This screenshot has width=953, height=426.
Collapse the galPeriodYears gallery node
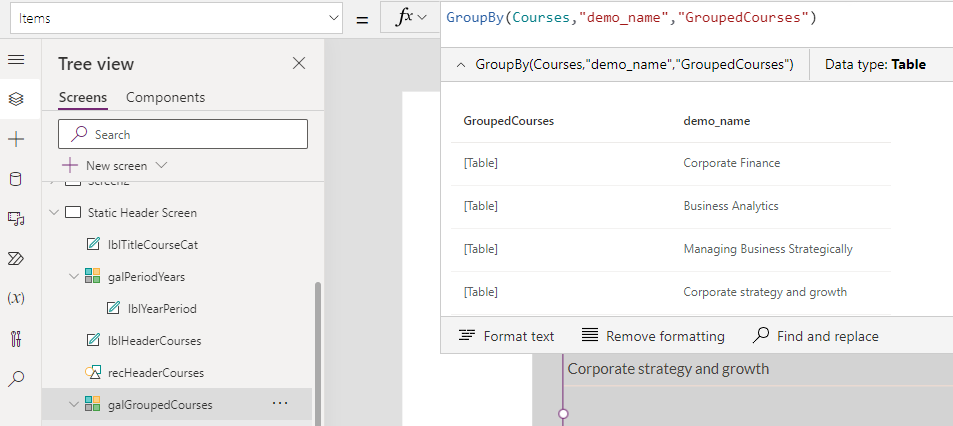[74, 277]
